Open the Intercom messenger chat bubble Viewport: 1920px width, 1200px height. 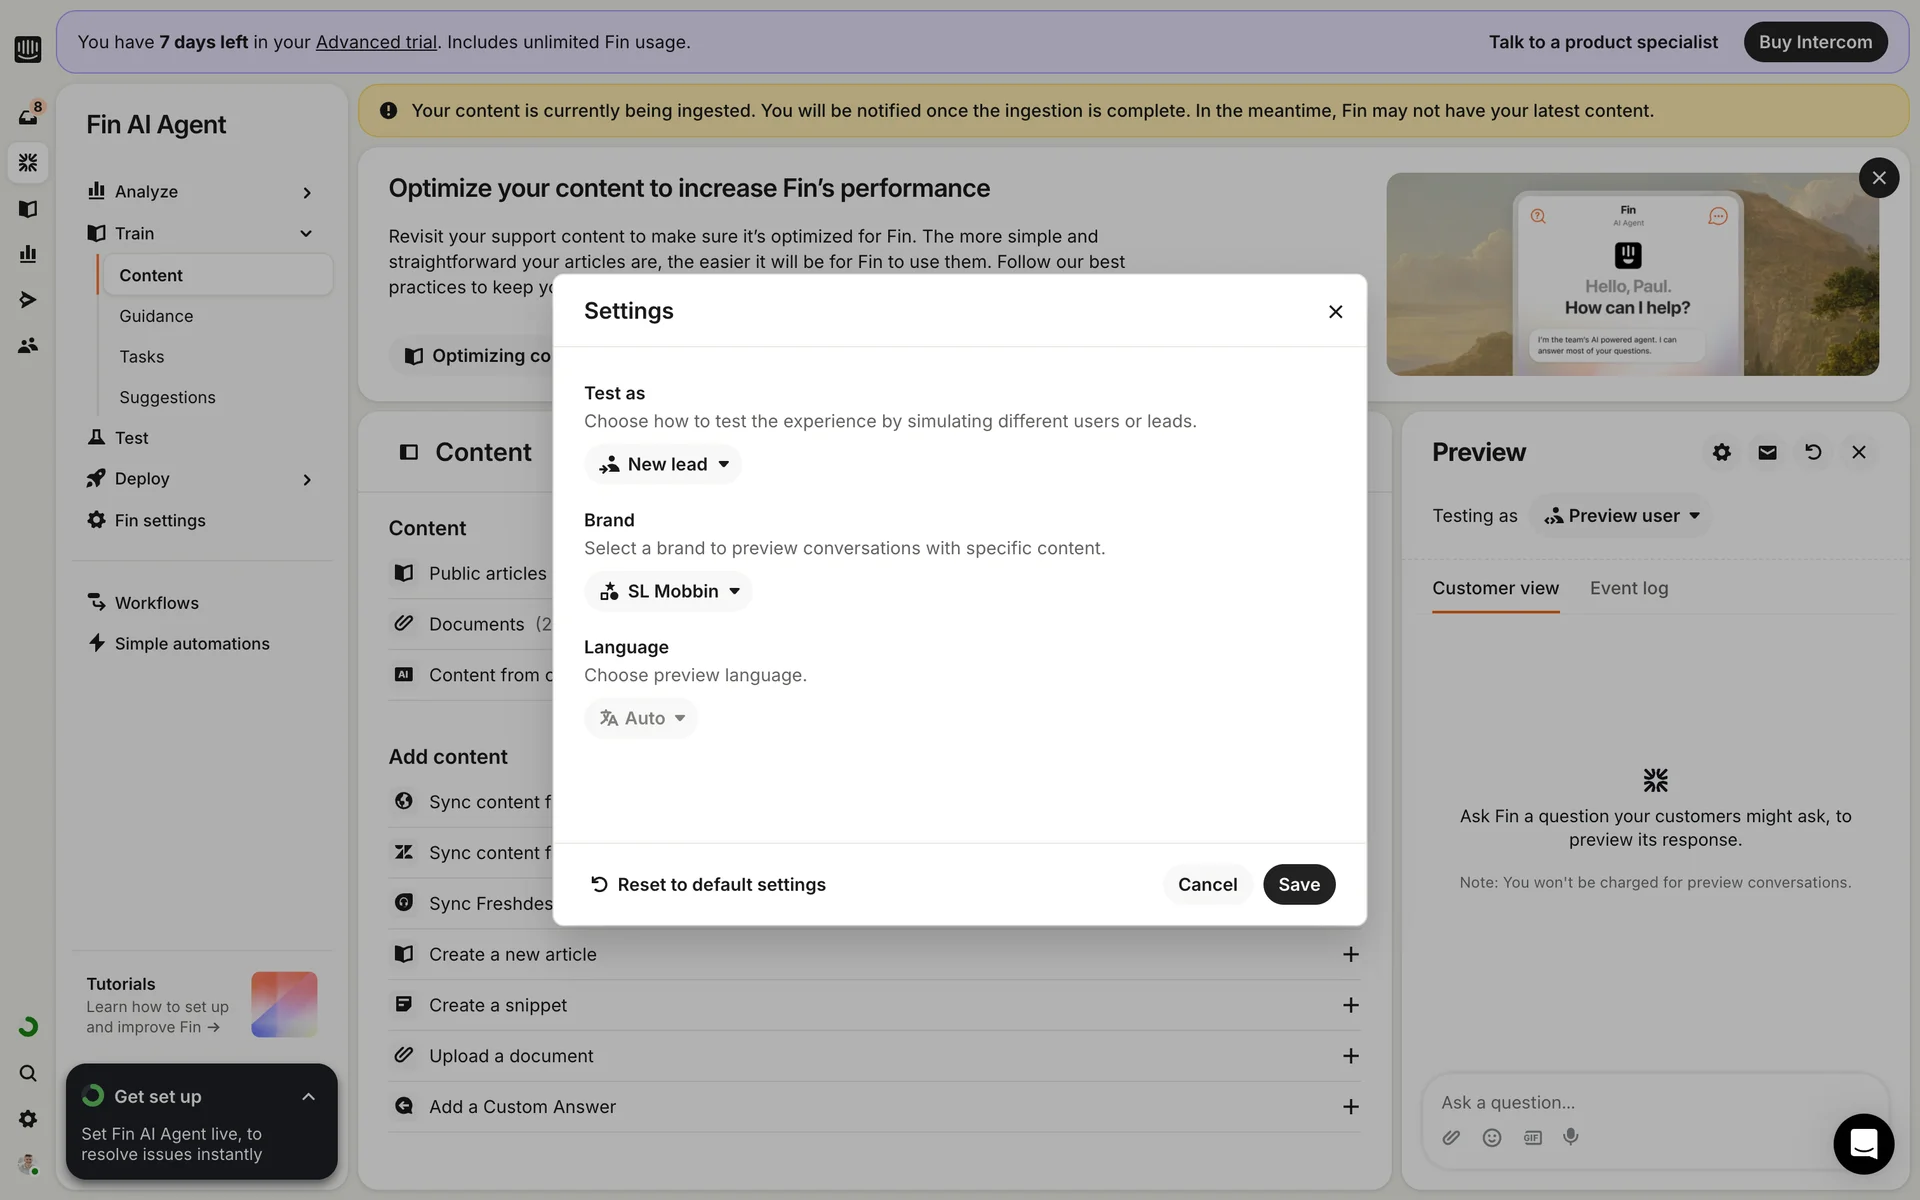(1863, 1143)
